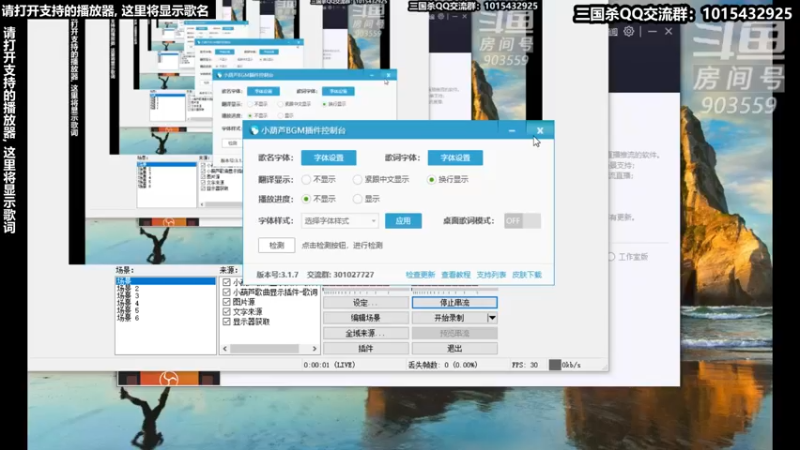Image resolution: width=800 pixels, height=450 pixels.
Task: Click the 检测 button
Action: pos(277,245)
